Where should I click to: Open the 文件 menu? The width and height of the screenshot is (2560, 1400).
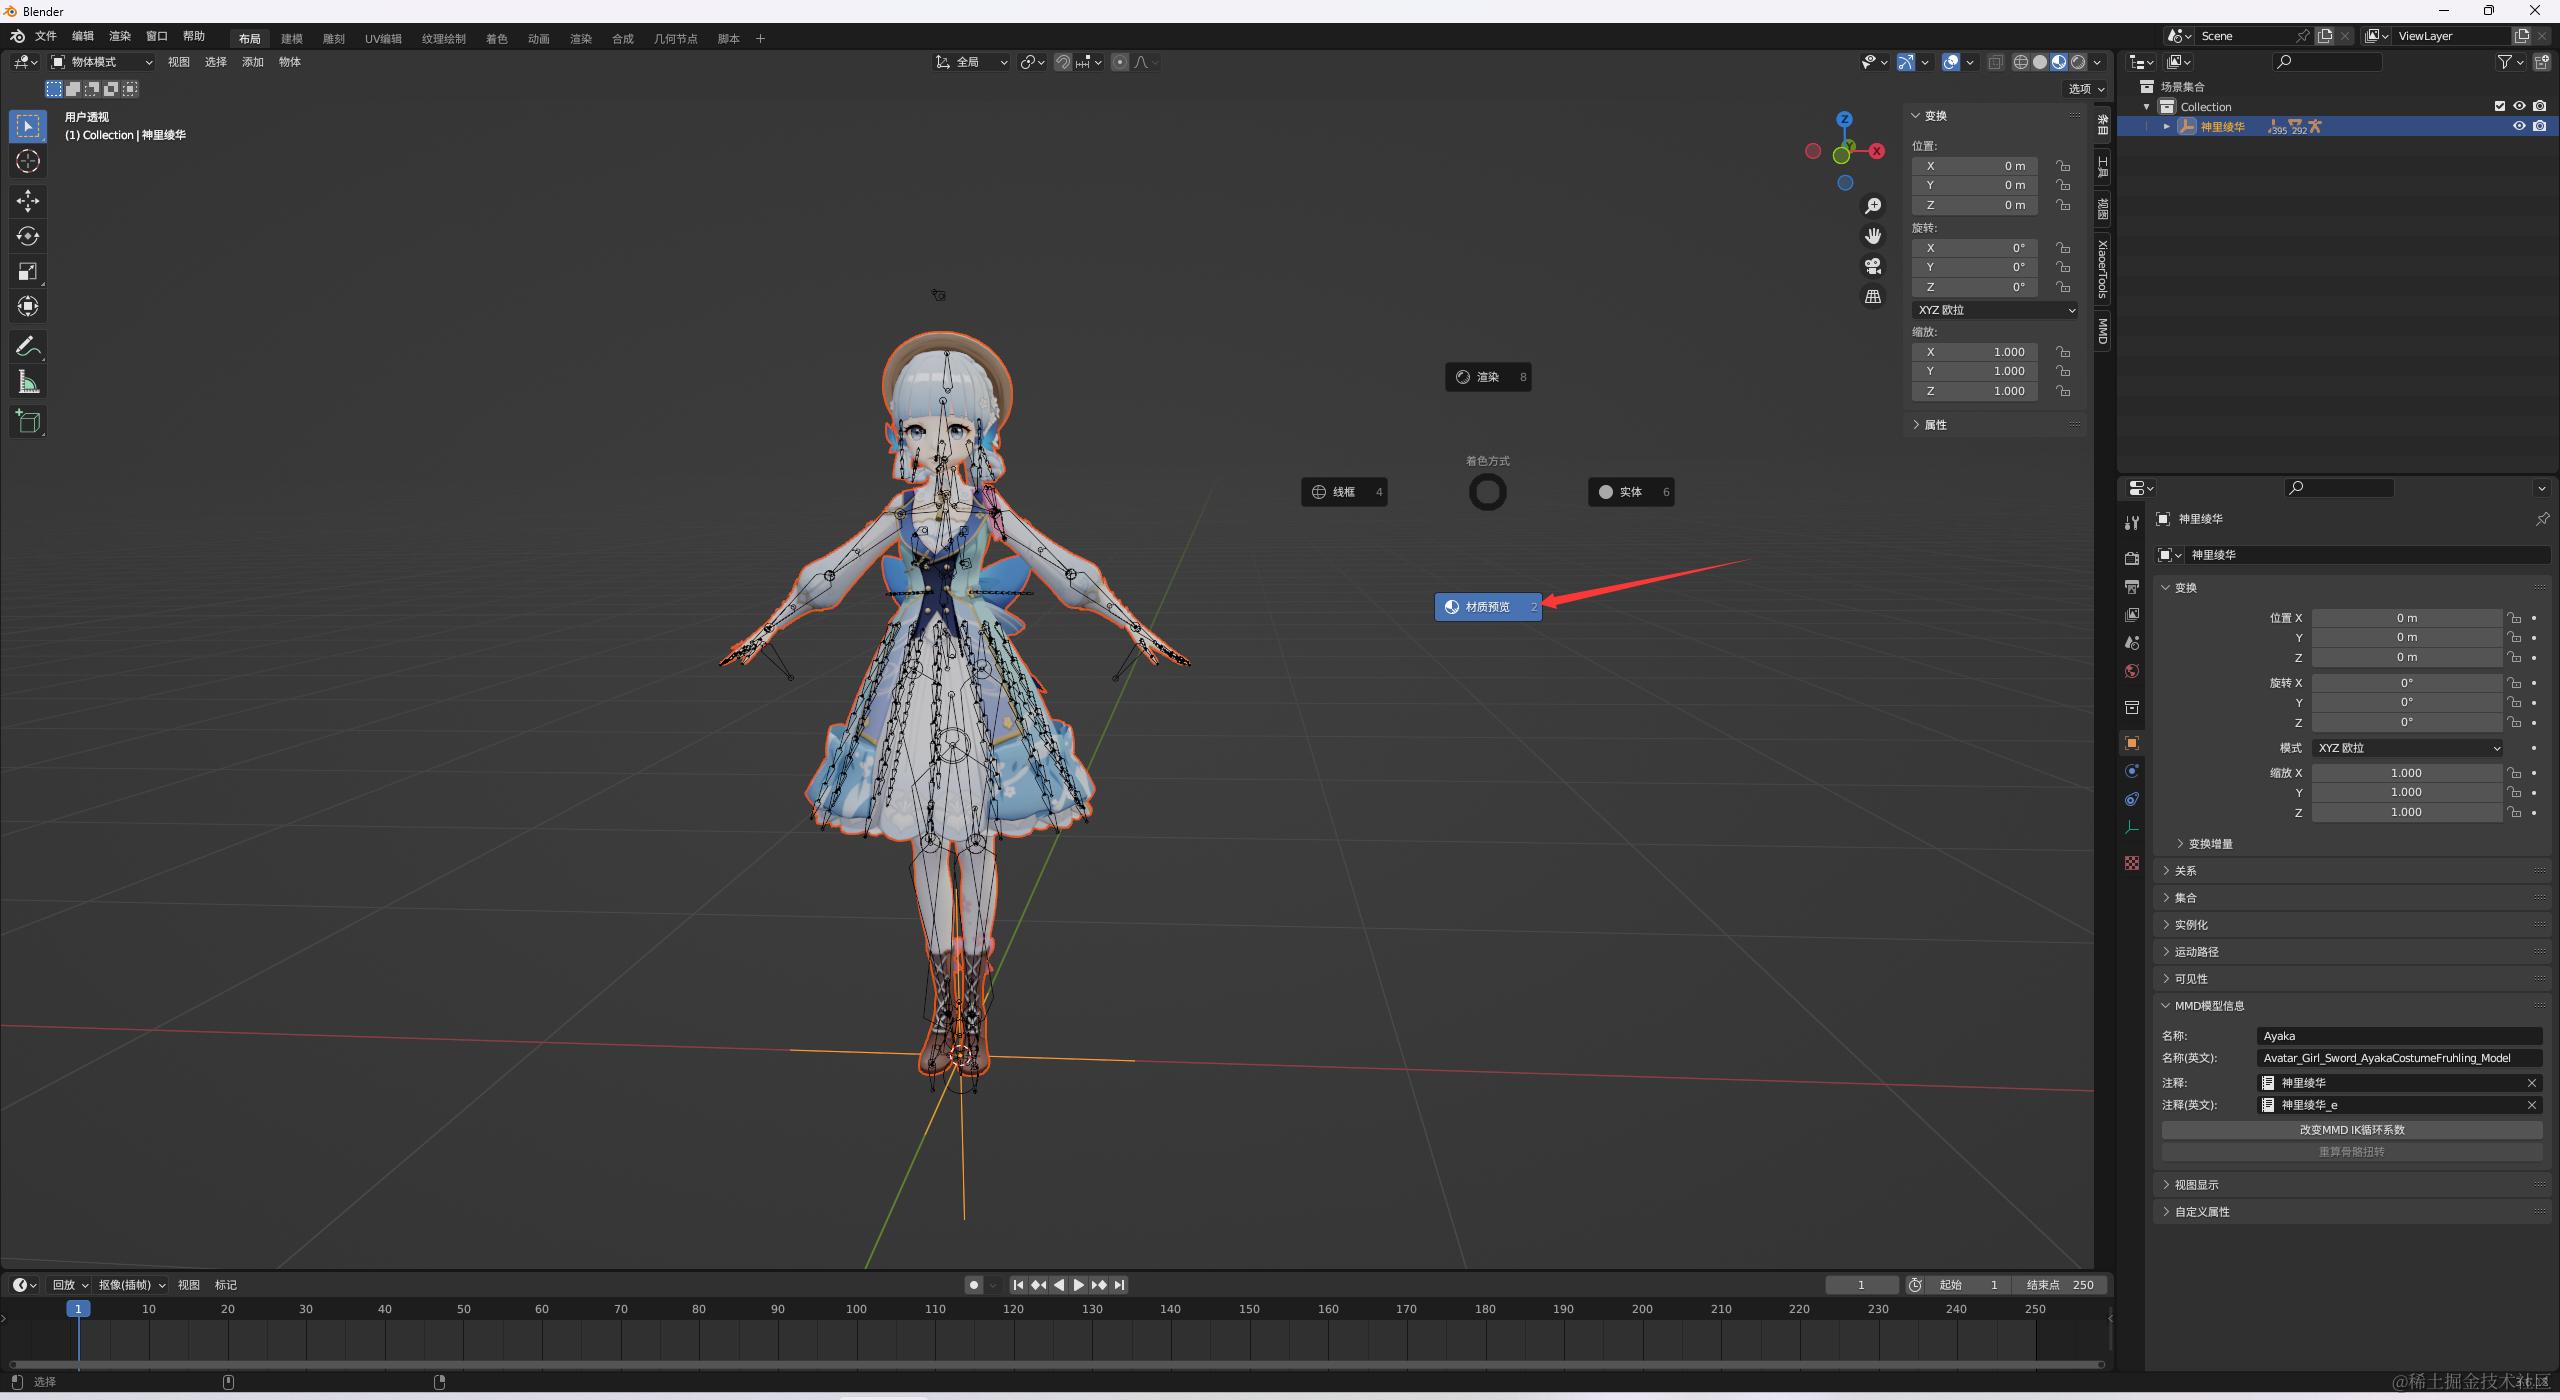[46, 36]
